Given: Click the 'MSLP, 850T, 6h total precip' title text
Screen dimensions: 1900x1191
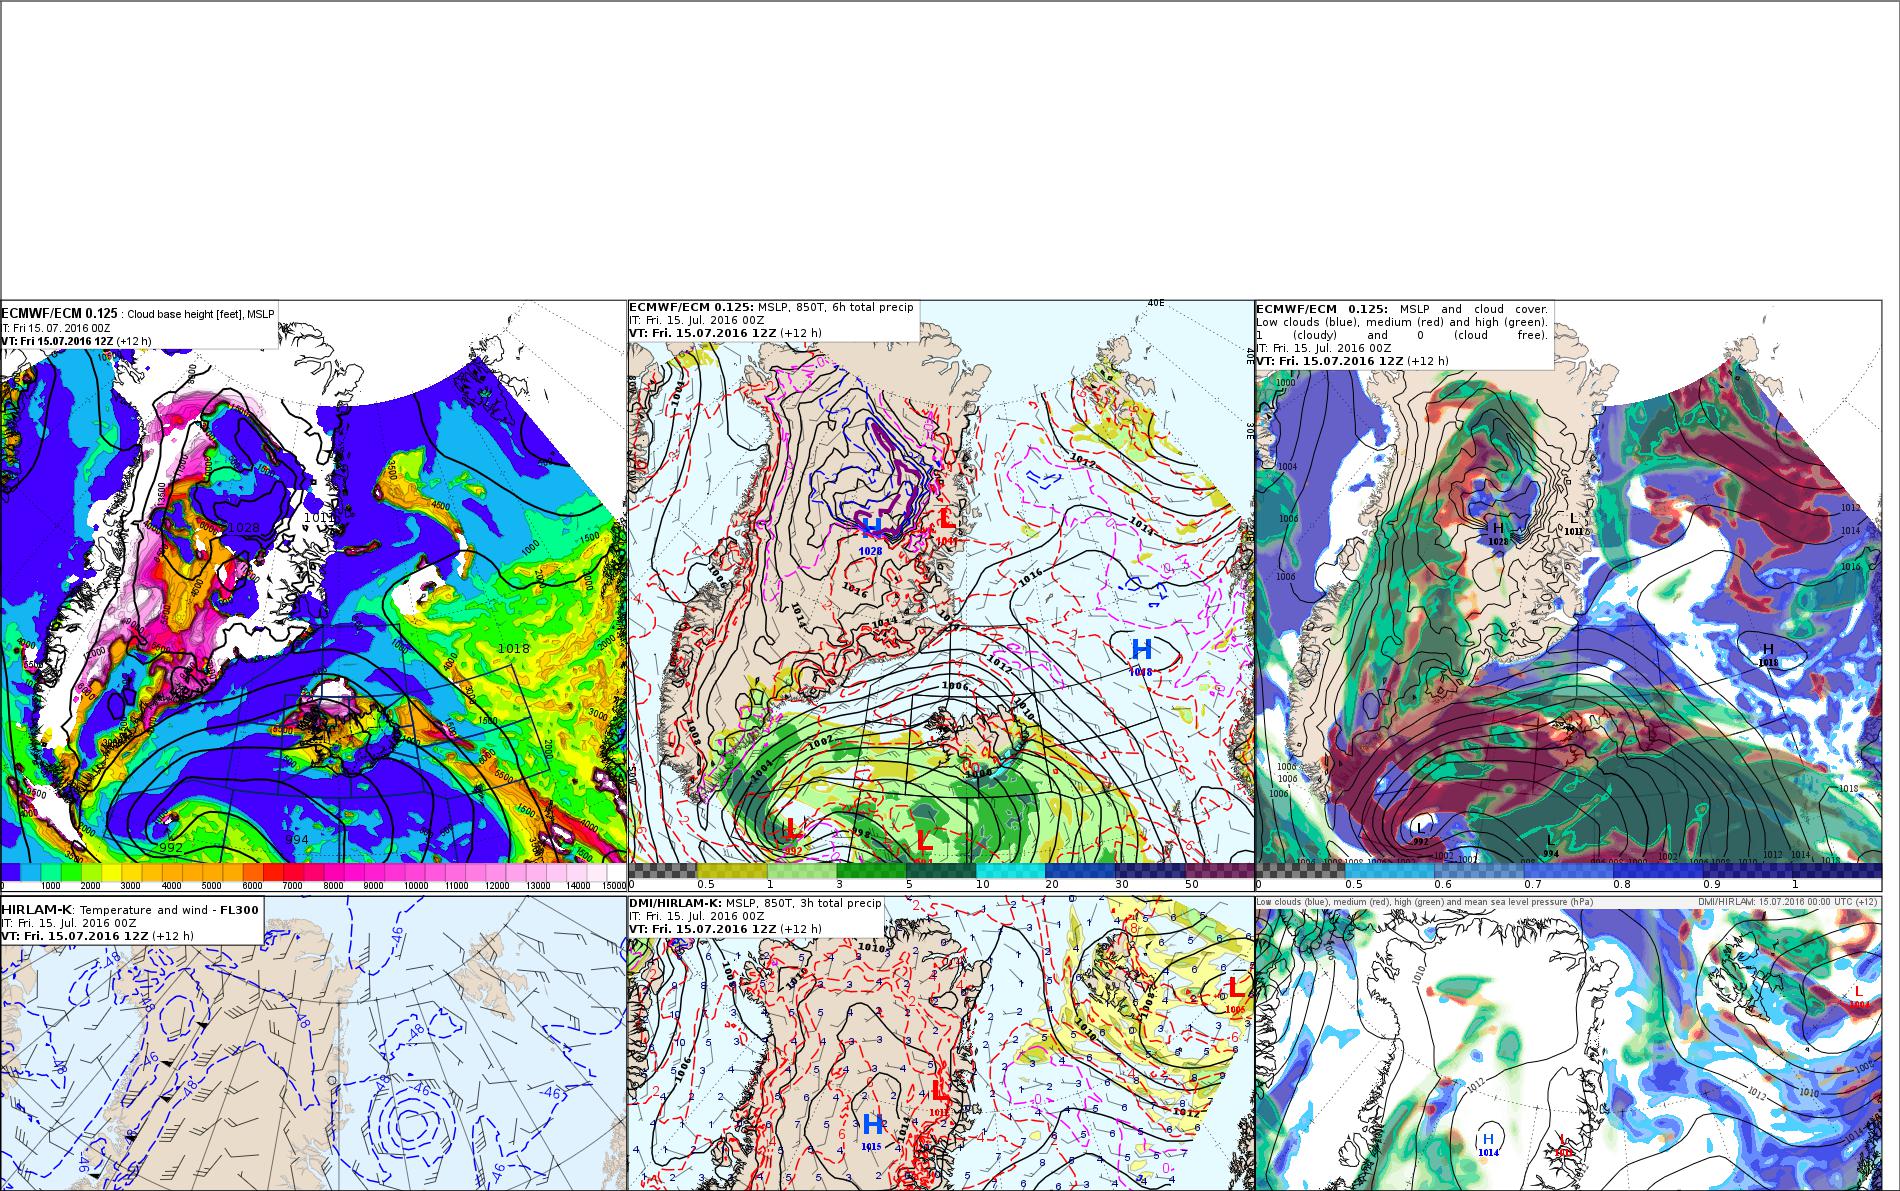Looking at the screenshot, I should point(835,307).
